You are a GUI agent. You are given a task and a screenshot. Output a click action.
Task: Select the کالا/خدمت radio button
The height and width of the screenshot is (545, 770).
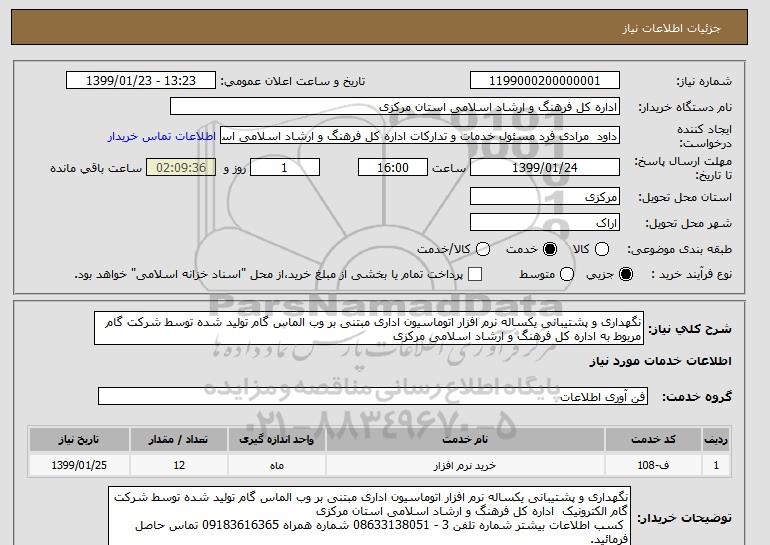point(483,249)
